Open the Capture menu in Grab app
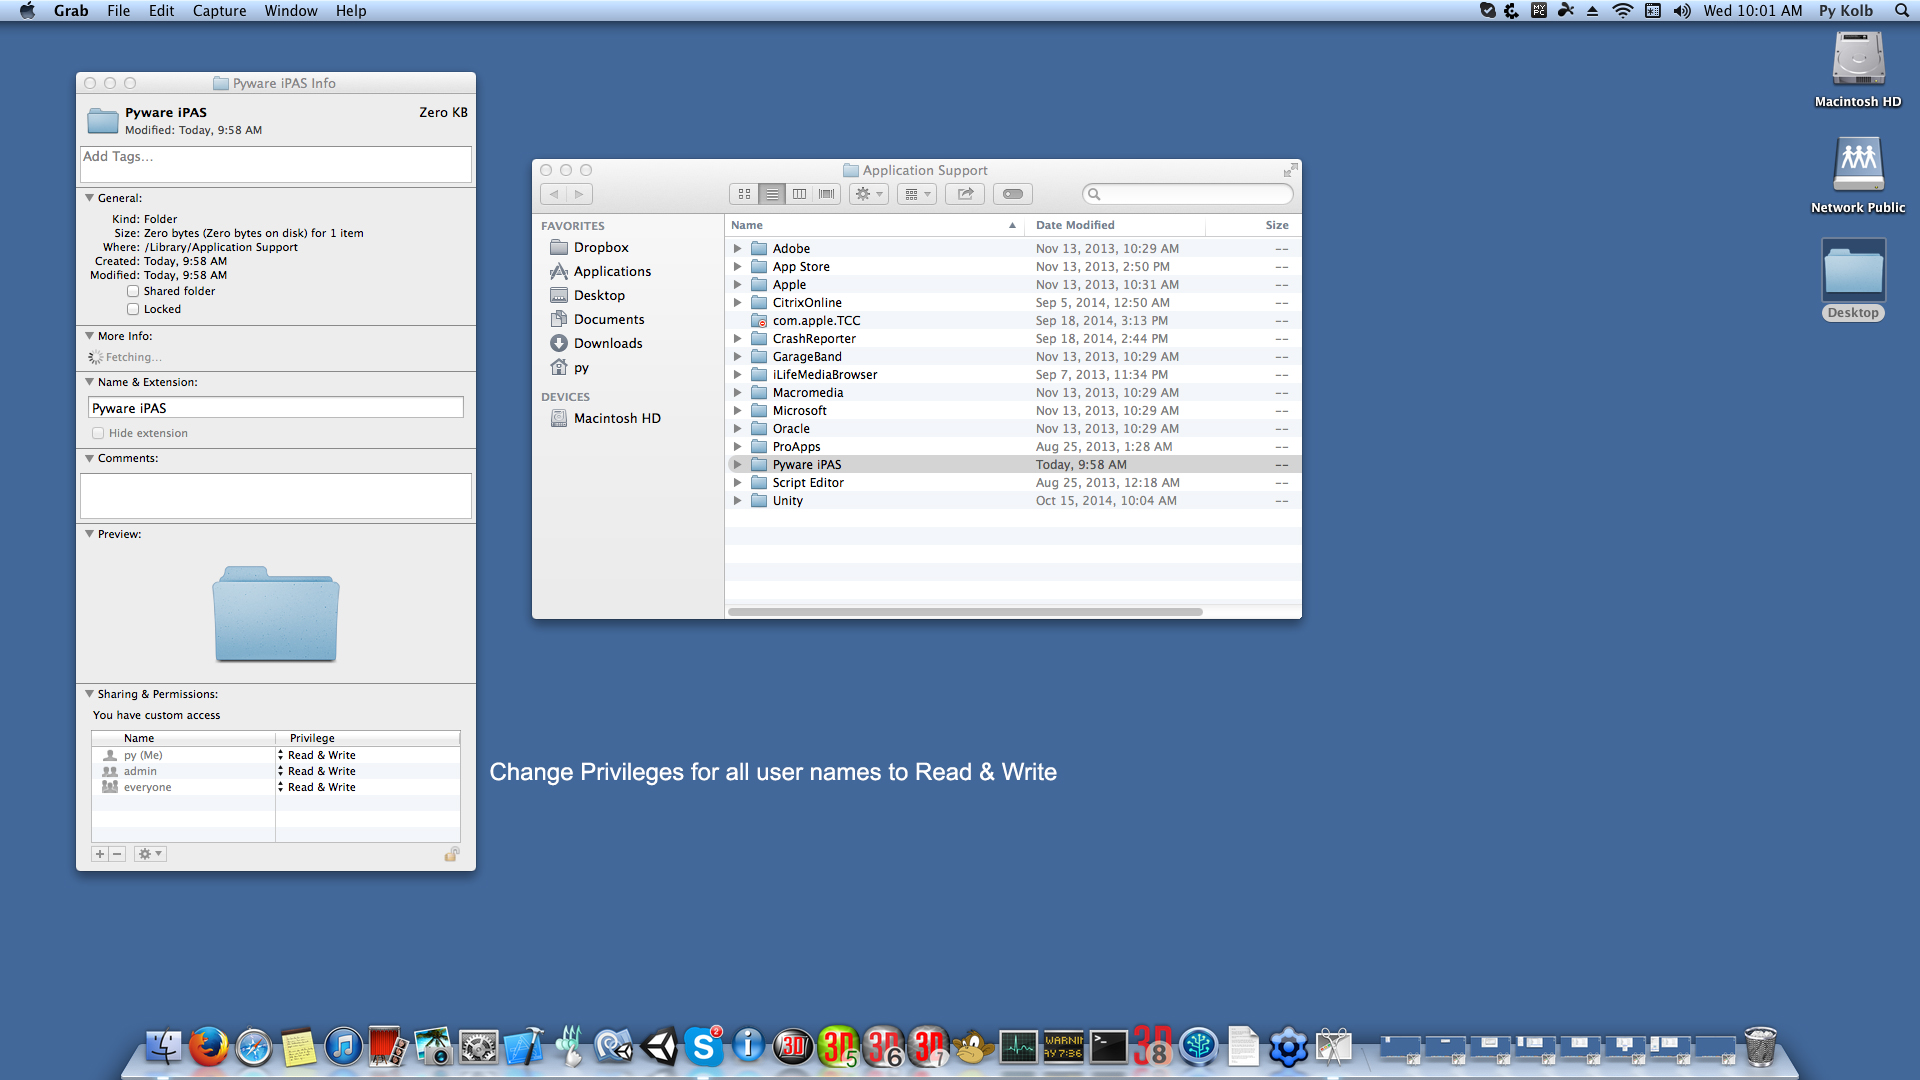Screen dimensions: 1920x1080 coord(219,11)
